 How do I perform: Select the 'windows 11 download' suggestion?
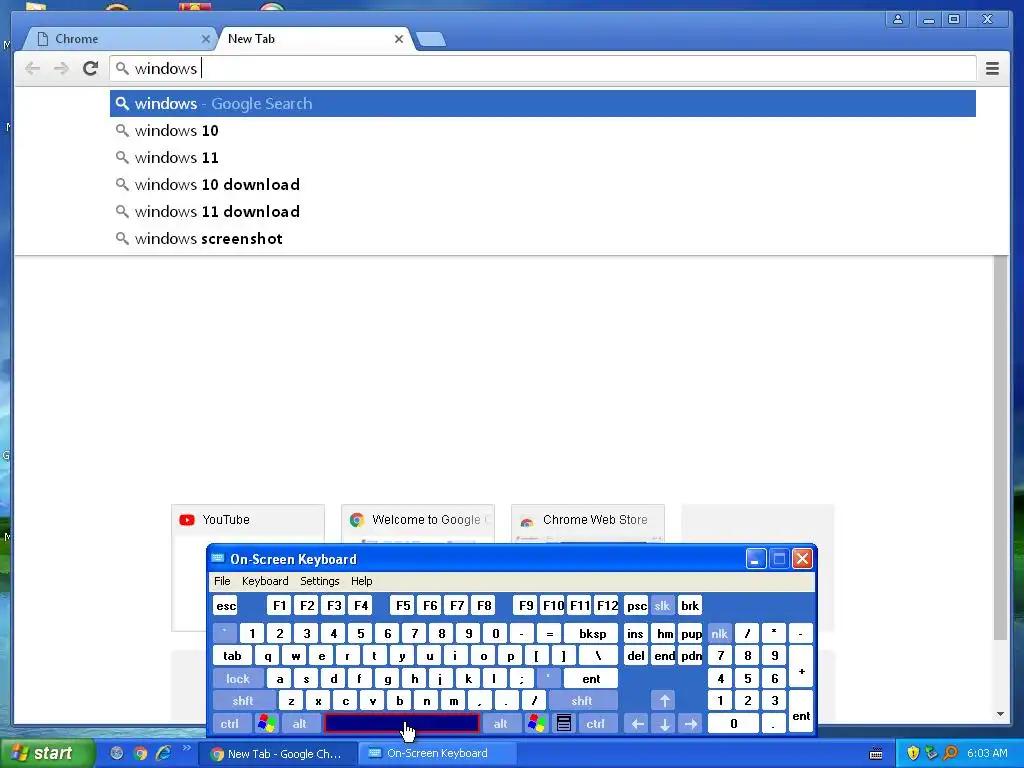(543, 212)
